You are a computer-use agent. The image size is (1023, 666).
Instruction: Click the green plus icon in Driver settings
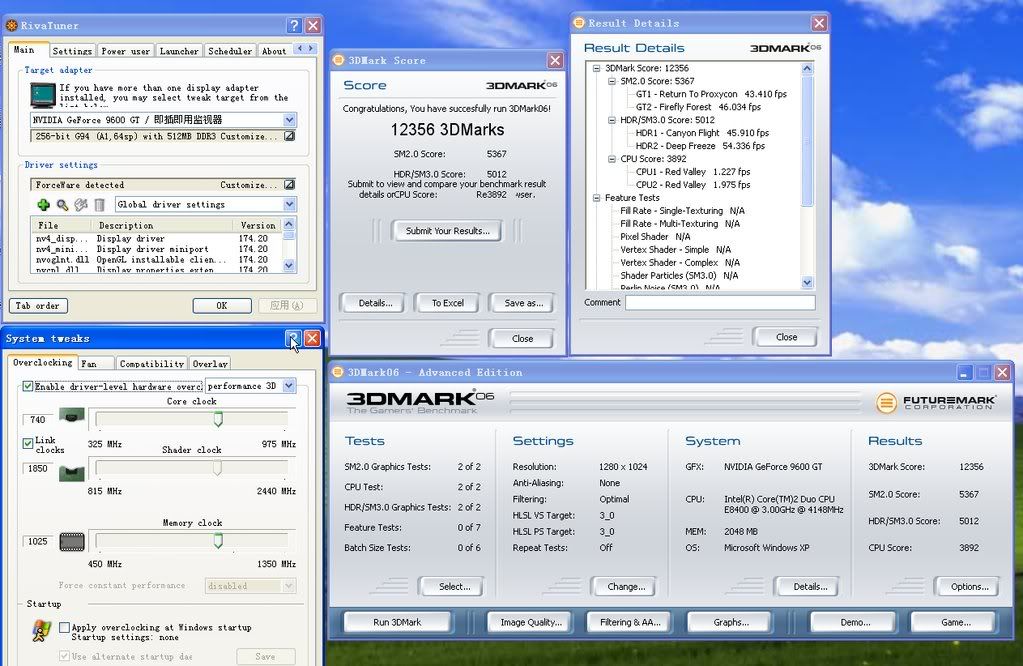coord(43,205)
